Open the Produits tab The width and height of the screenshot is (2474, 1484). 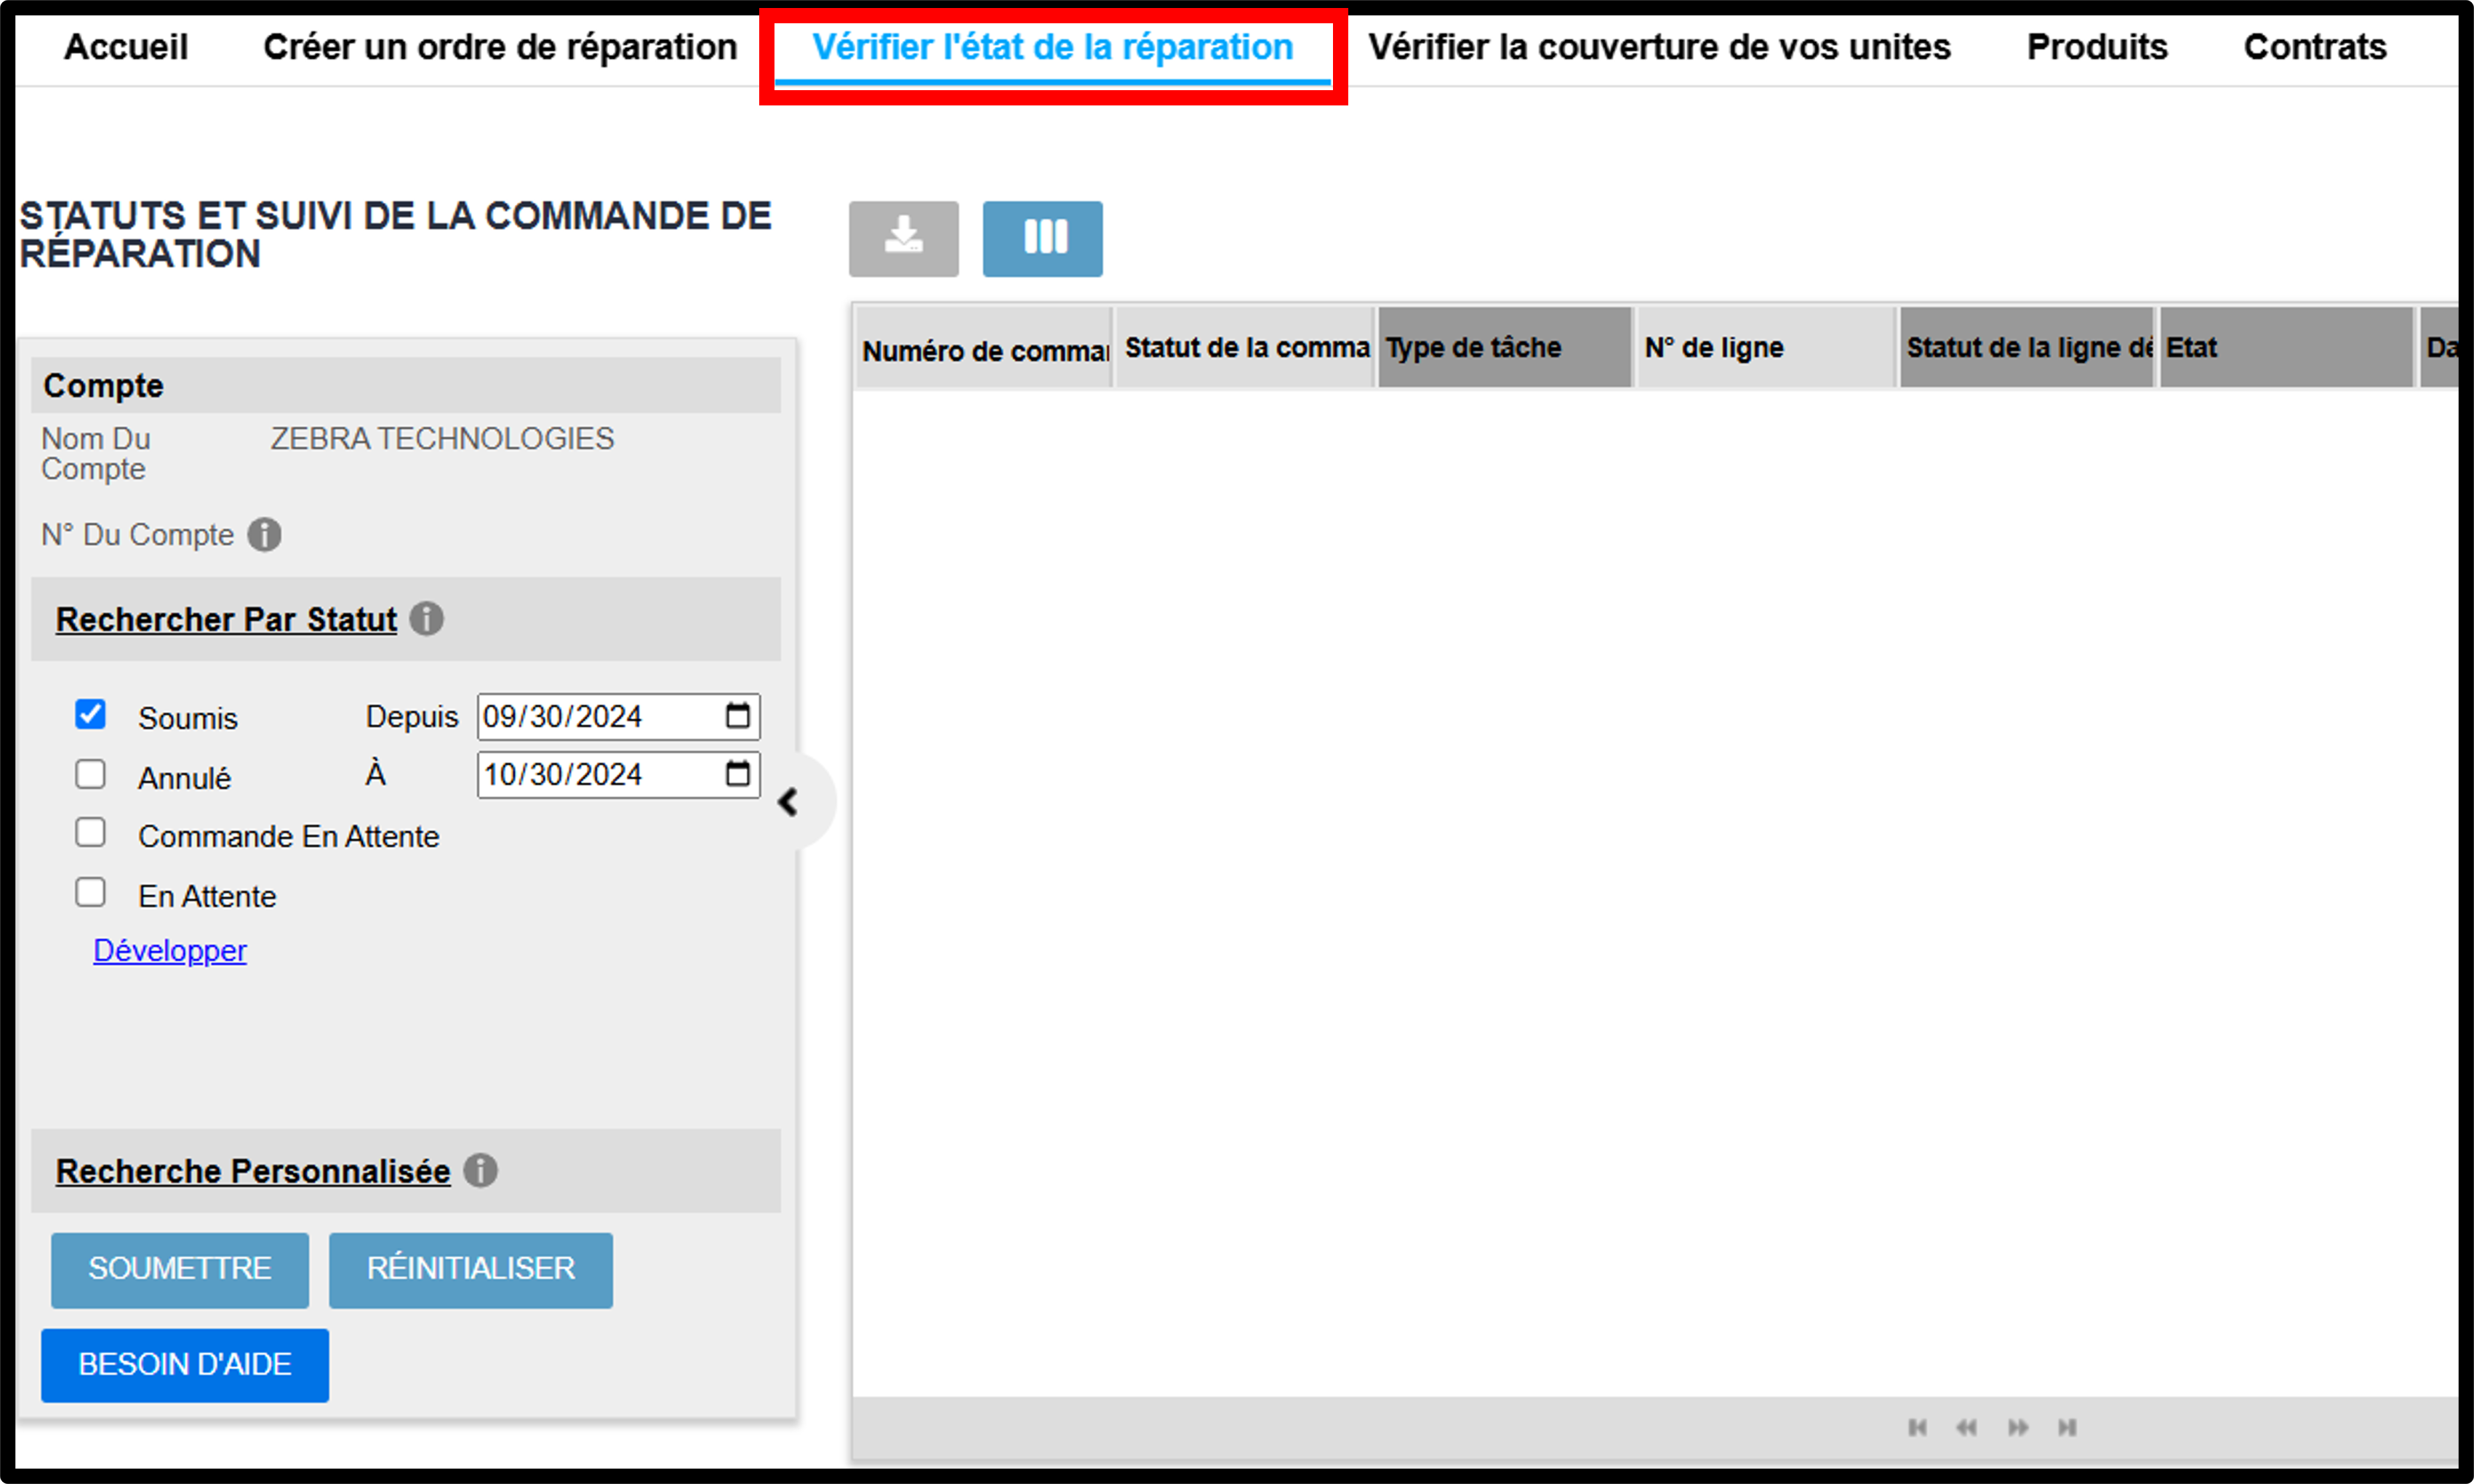(2097, 47)
